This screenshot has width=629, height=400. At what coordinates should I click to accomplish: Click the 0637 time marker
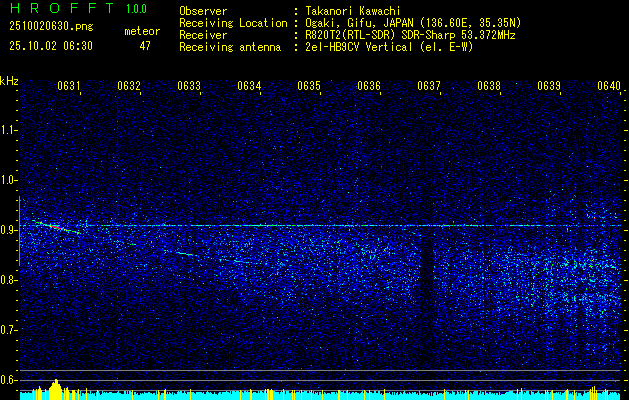tap(429, 86)
